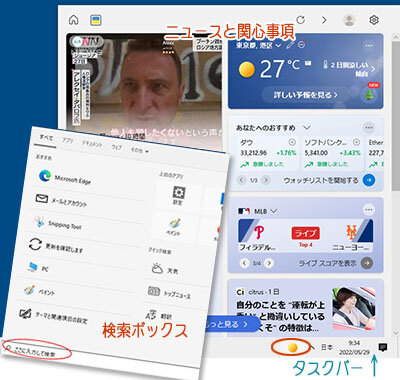Go to next stocks page

265,180
